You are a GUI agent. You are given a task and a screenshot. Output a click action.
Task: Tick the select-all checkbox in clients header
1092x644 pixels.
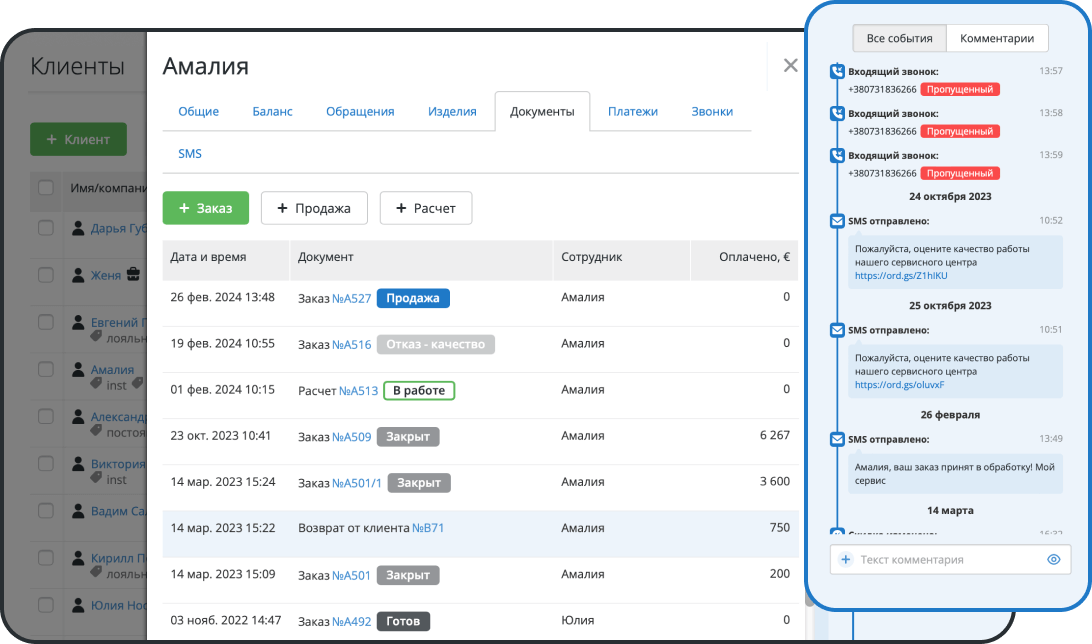pos(46,187)
